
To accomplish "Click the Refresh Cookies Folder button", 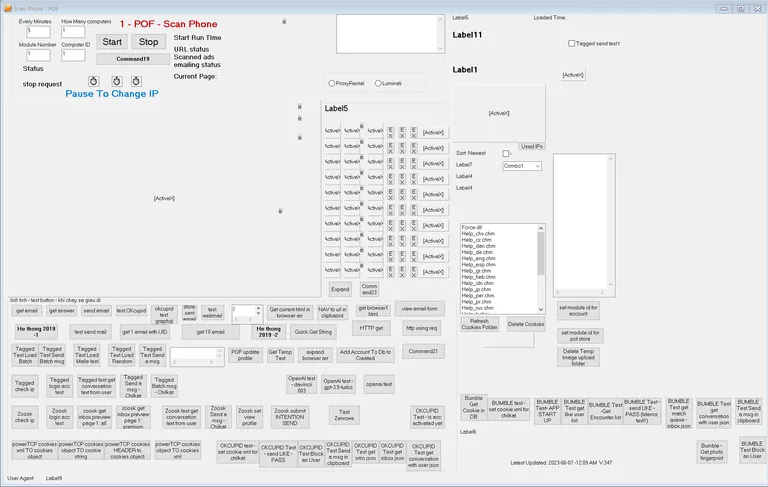I will coord(479,324).
